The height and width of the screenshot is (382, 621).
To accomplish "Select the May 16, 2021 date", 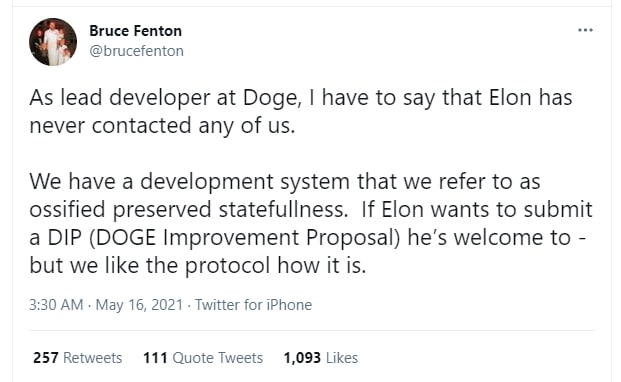I will point(139,305).
